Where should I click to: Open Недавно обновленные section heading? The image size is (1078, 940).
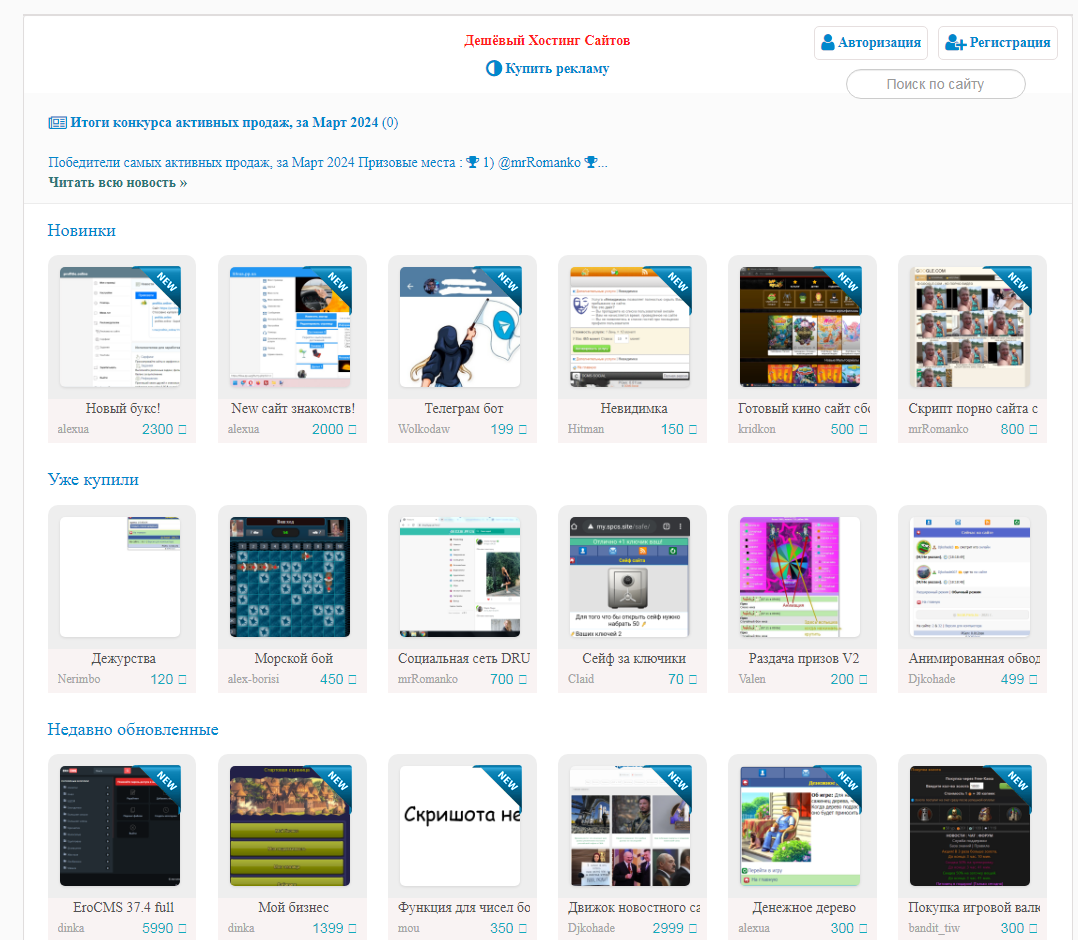133,729
